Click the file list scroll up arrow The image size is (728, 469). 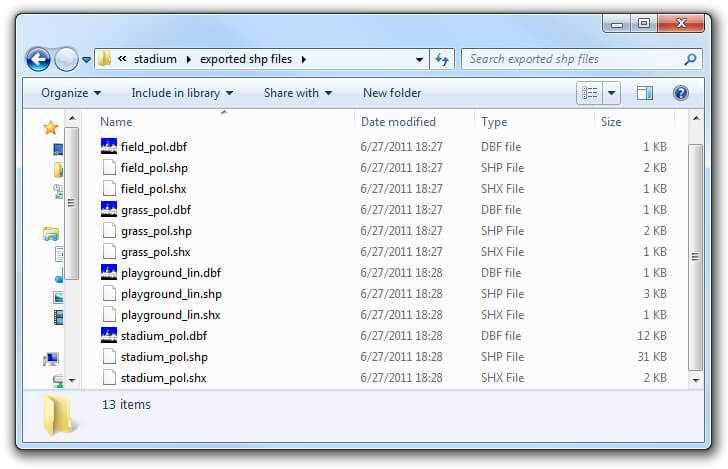pyautogui.click(x=696, y=119)
